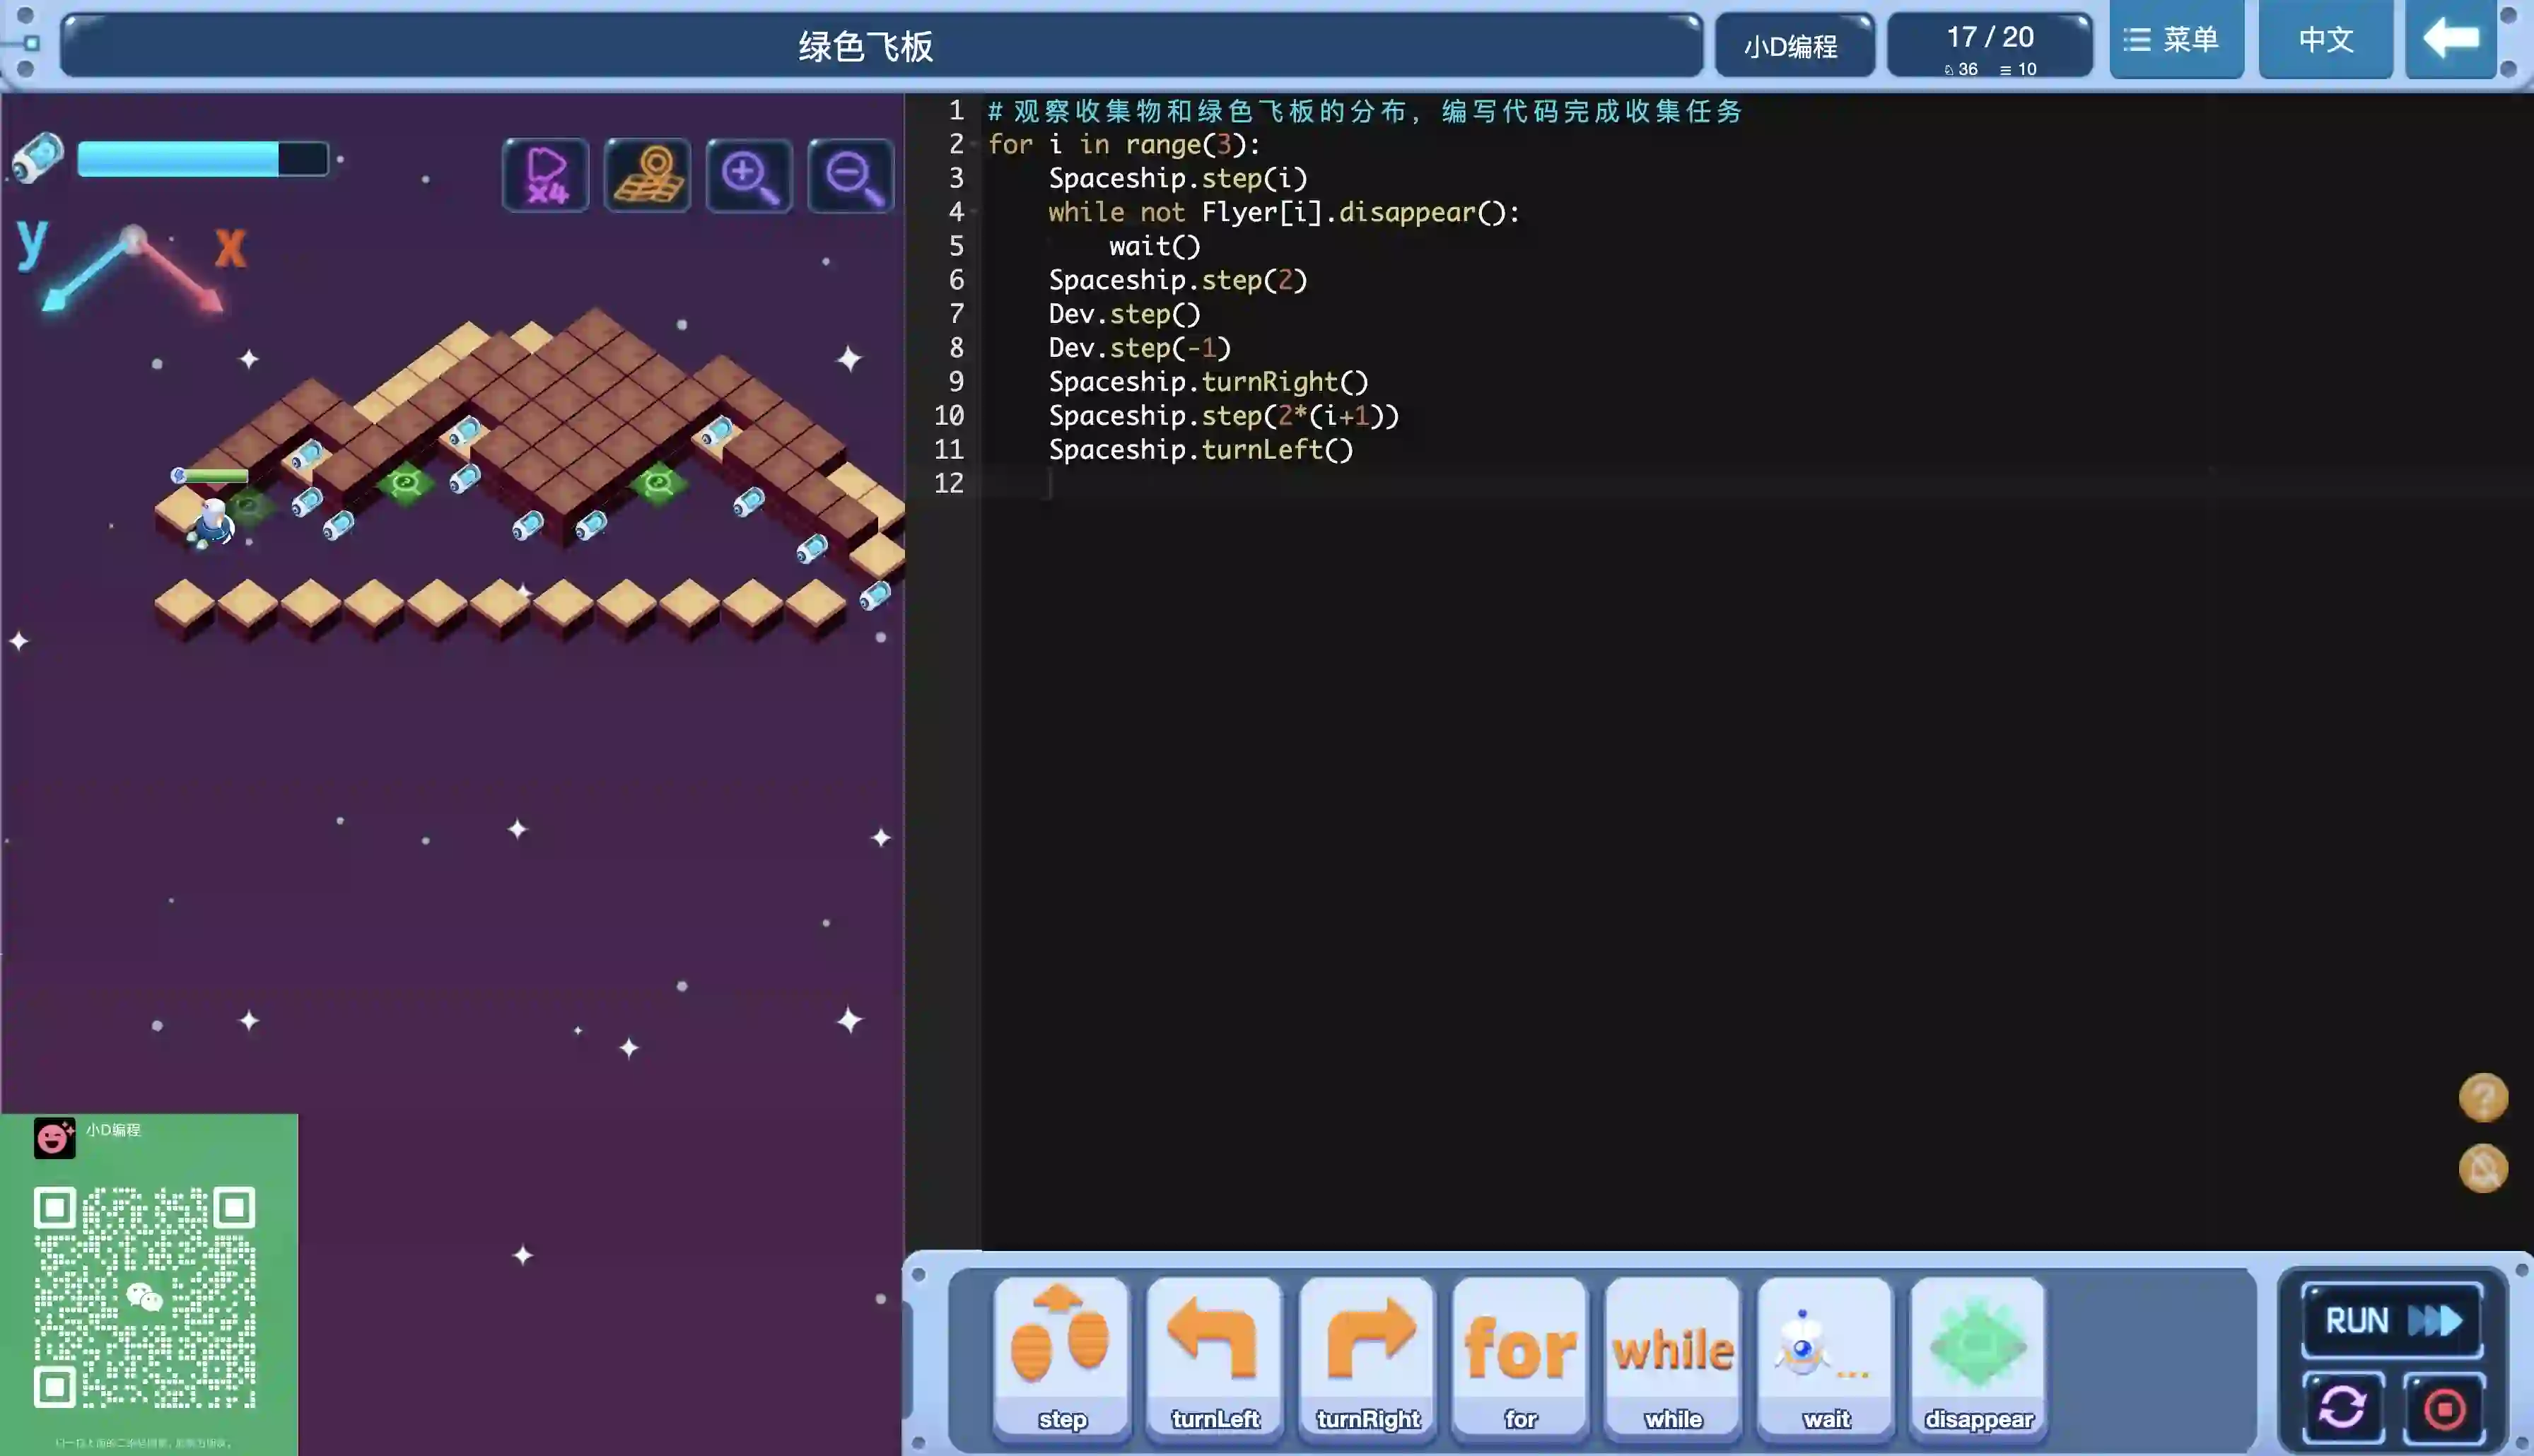Collapse the for loop on line 2
The width and height of the screenshot is (2534, 1456).
974,145
